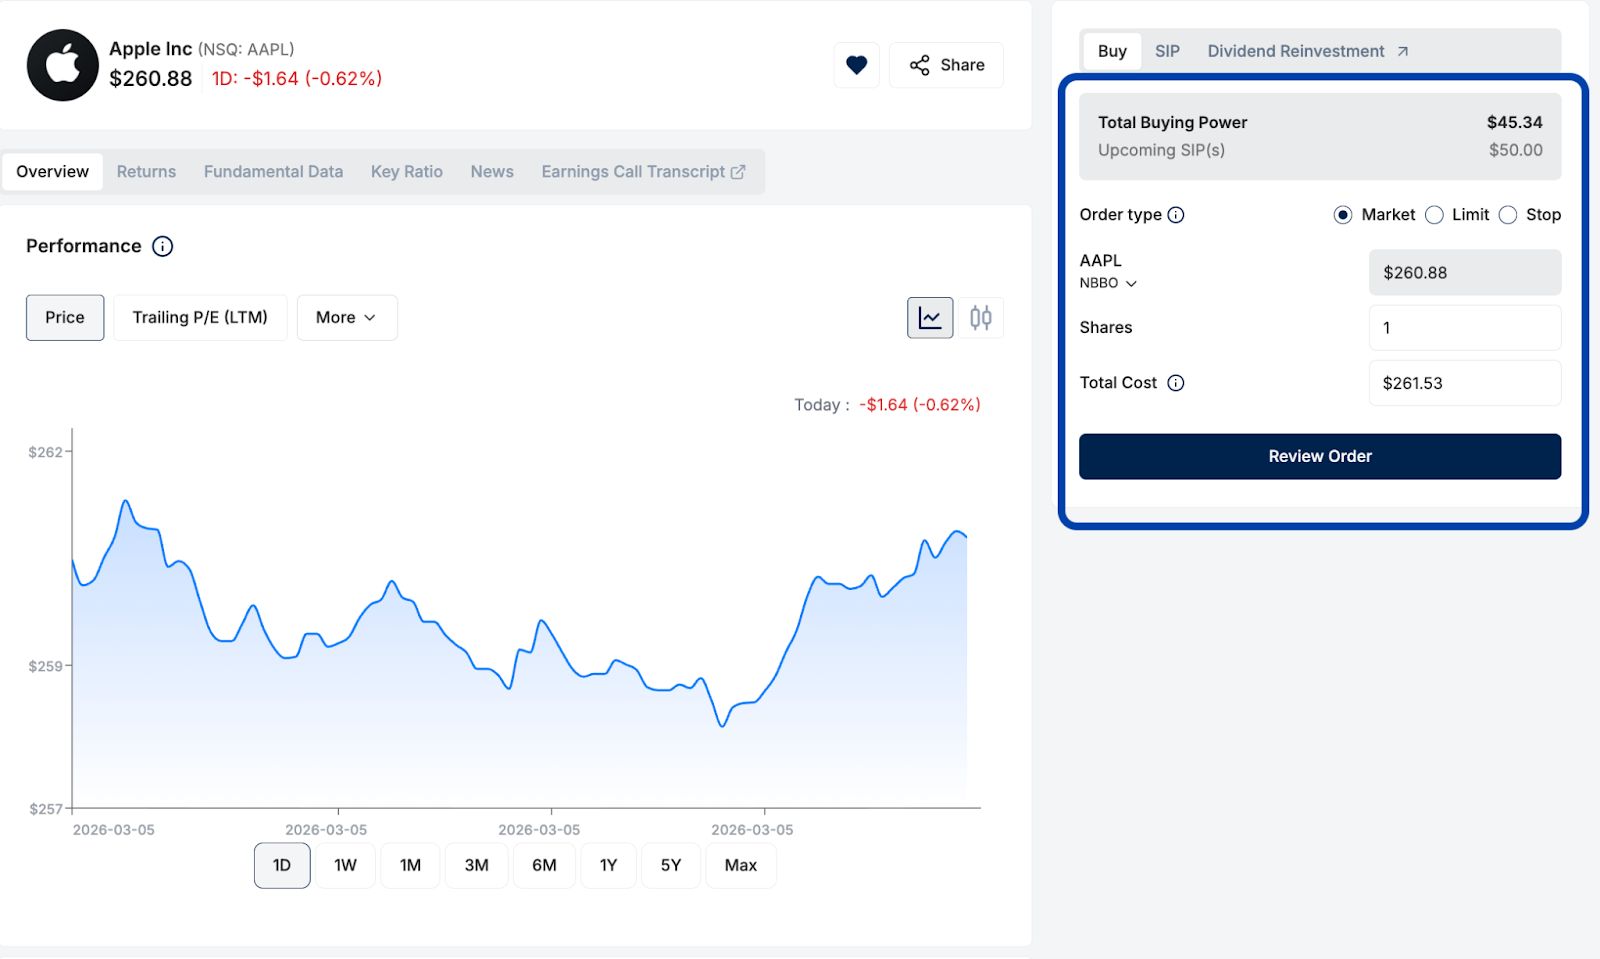The image size is (1600, 959).
Task: Open Earnings Call Transcript external link
Action: [643, 172]
